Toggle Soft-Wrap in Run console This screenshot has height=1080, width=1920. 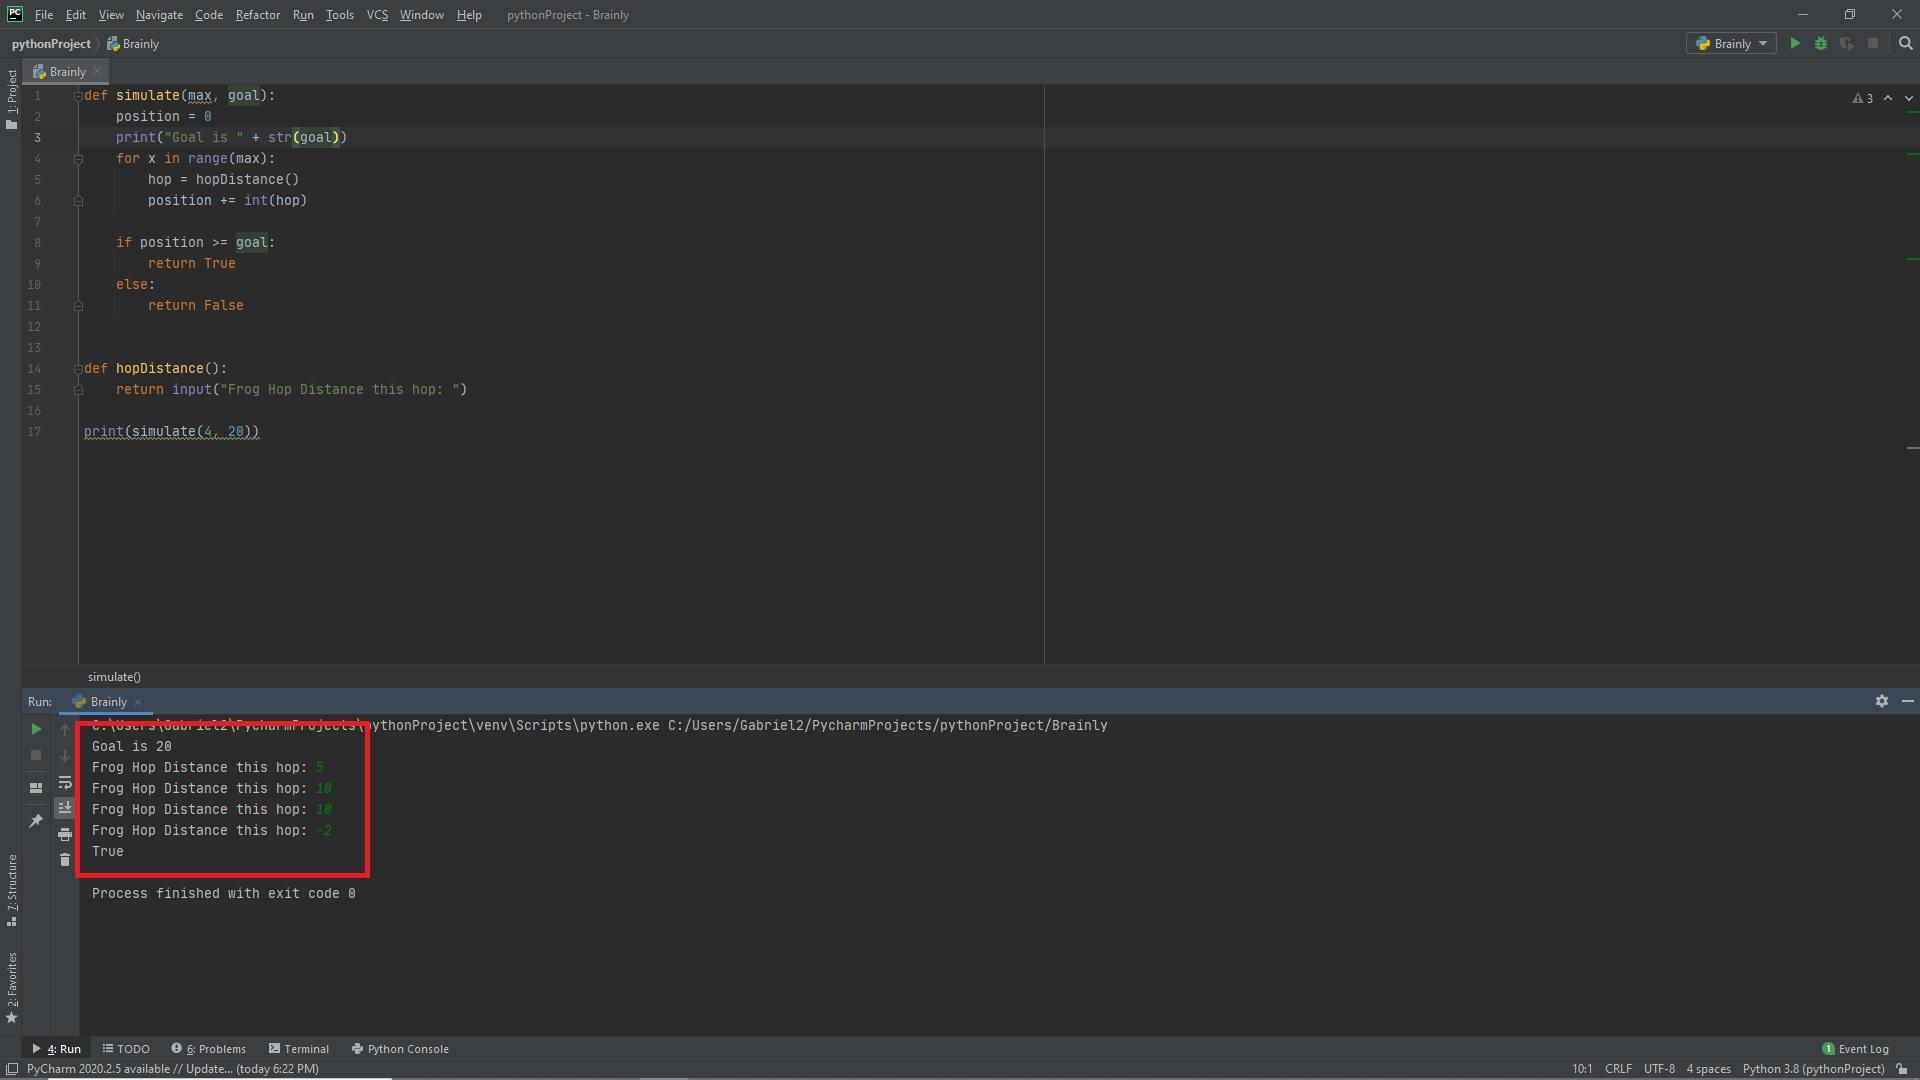(65, 782)
